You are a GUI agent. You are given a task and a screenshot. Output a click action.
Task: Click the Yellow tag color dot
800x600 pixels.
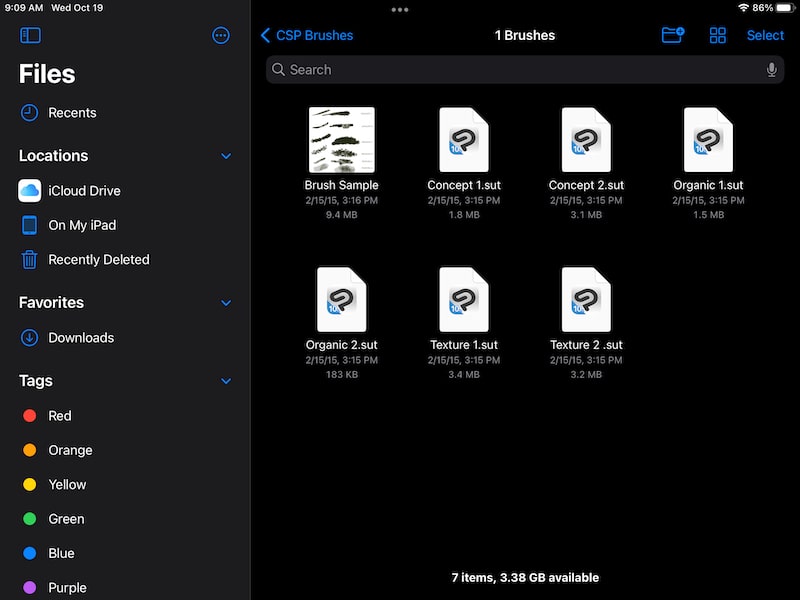point(30,484)
